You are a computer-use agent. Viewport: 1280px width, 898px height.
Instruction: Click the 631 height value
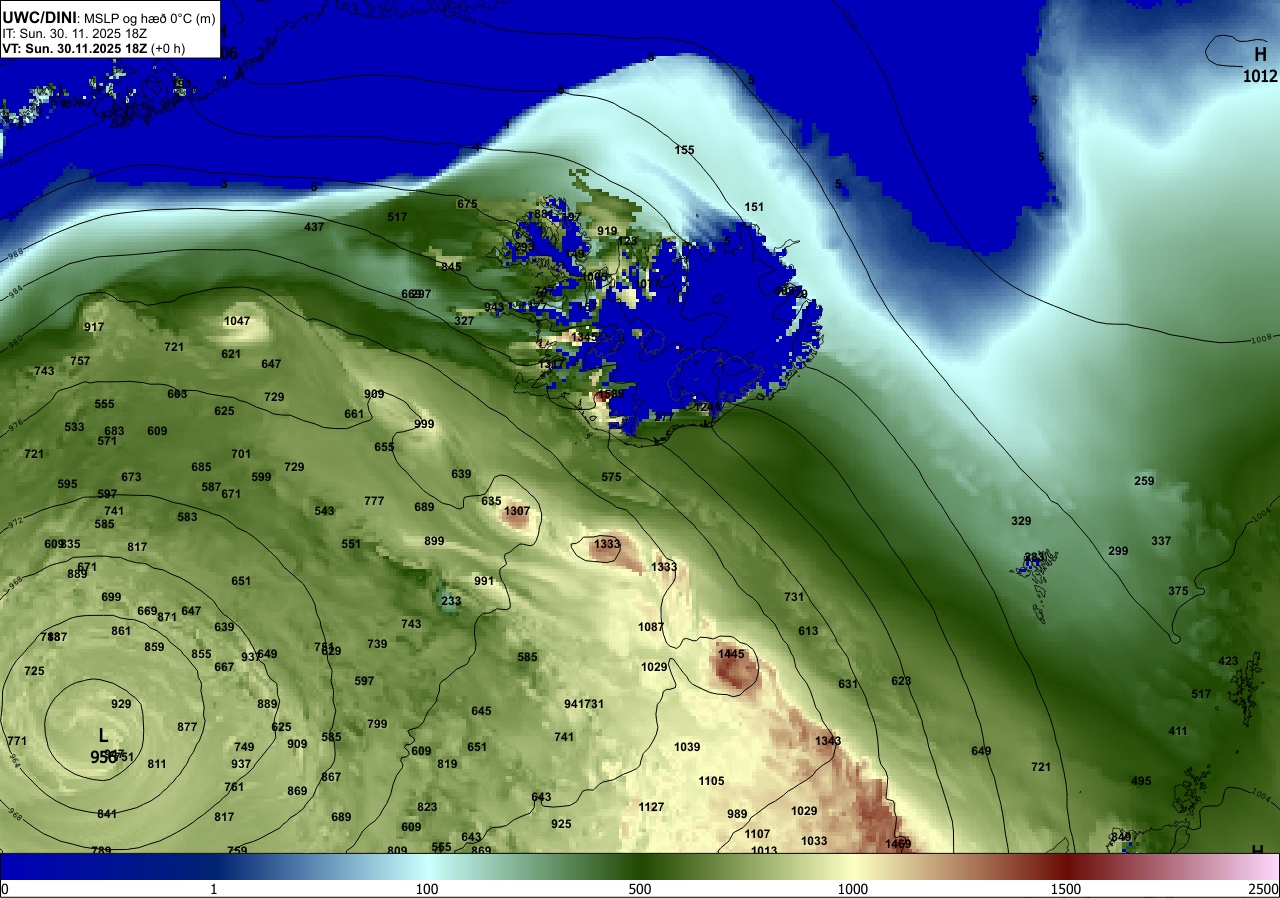(x=848, y=684)
